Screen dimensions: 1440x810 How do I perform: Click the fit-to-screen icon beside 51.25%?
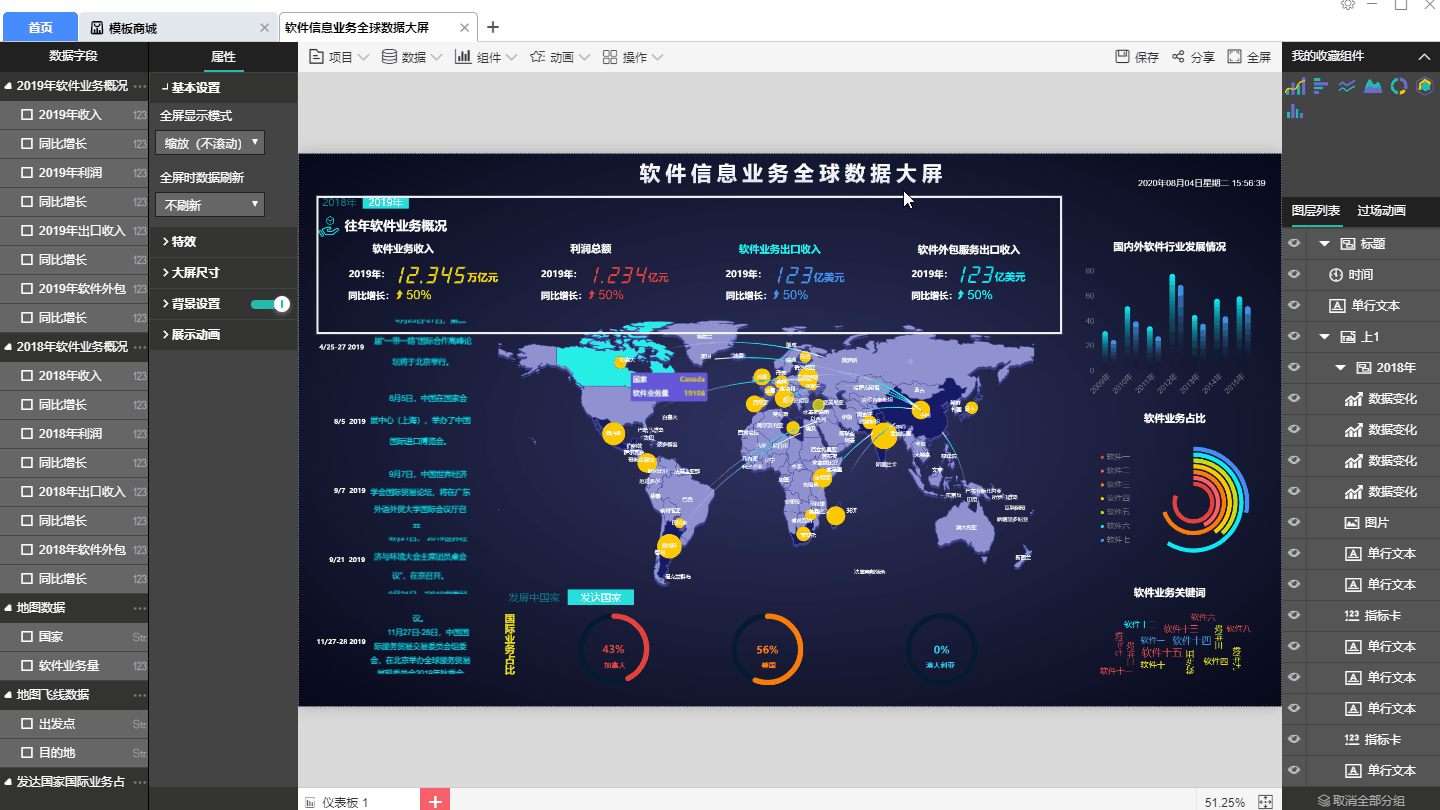[1265, 802]
